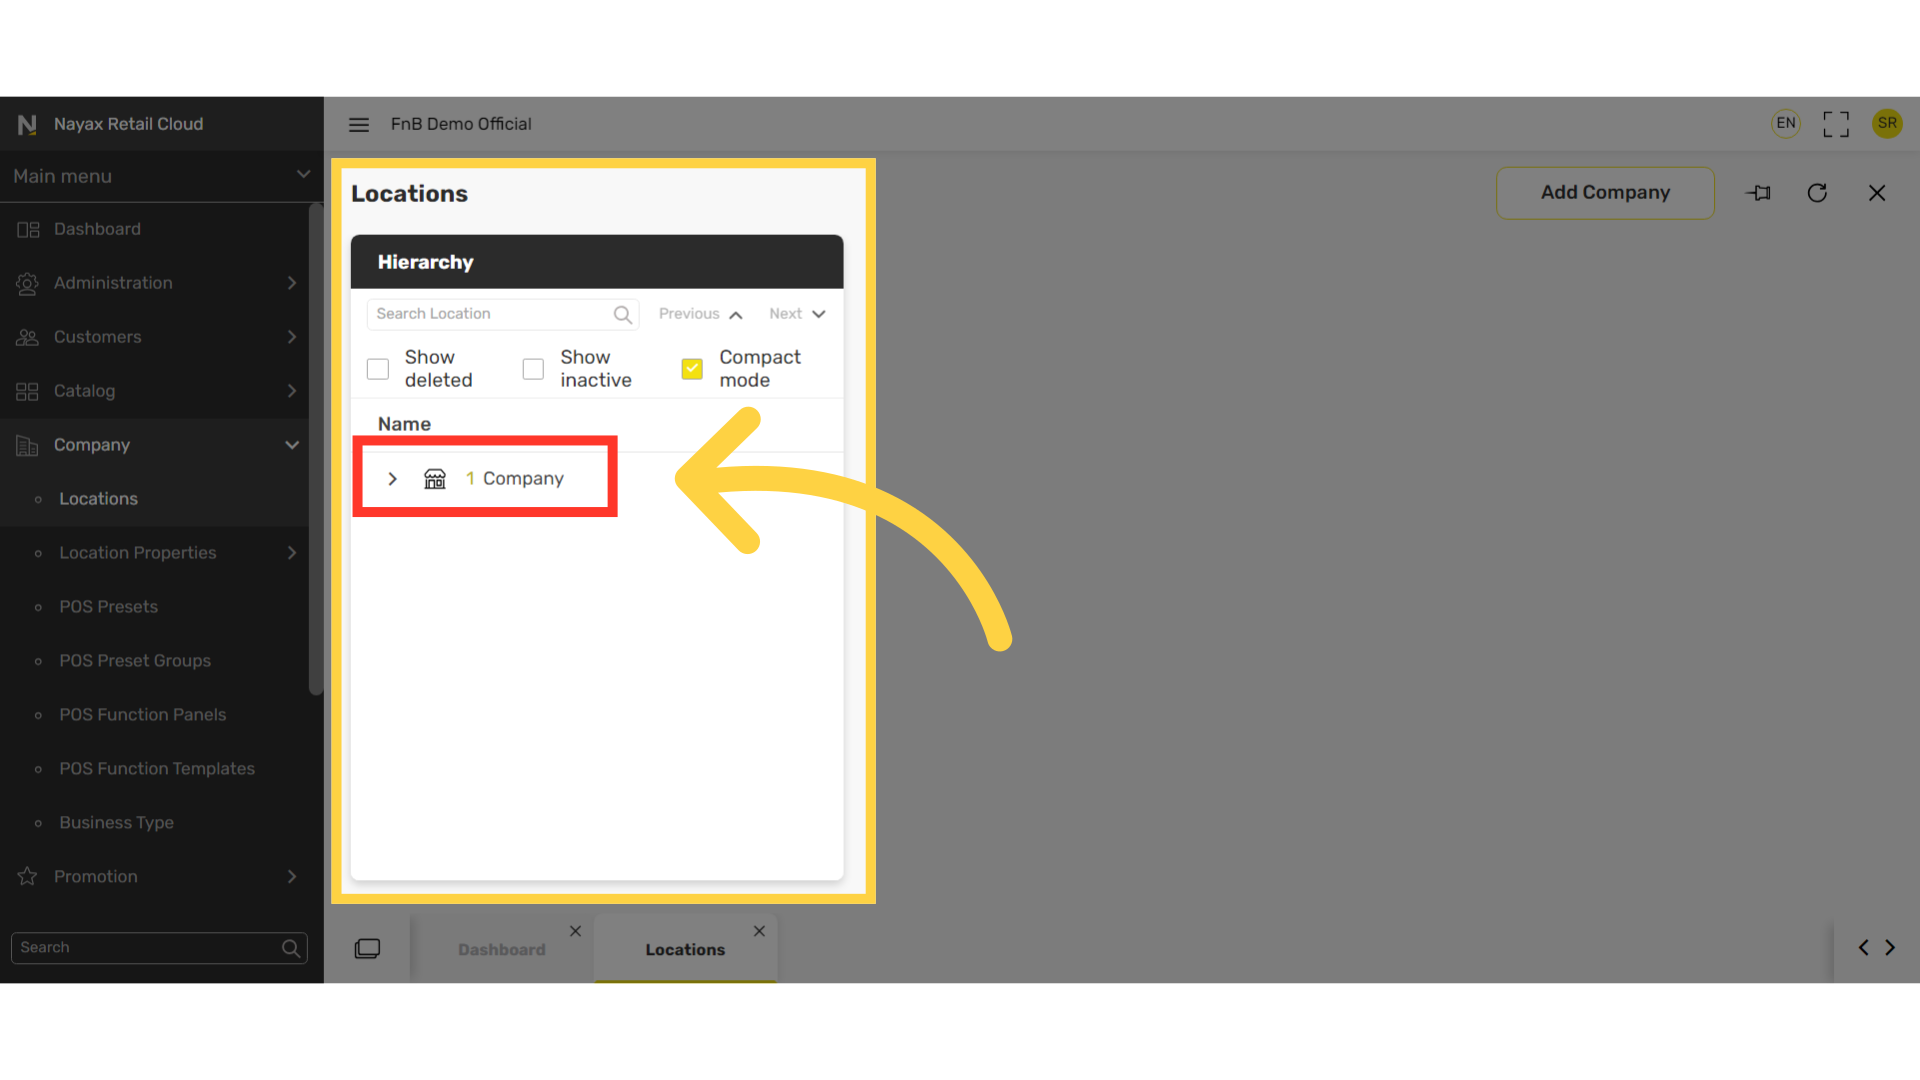Expand the 1 Company tree node
Viewport: 1920px width, 1080px height.
pos(392,479)
